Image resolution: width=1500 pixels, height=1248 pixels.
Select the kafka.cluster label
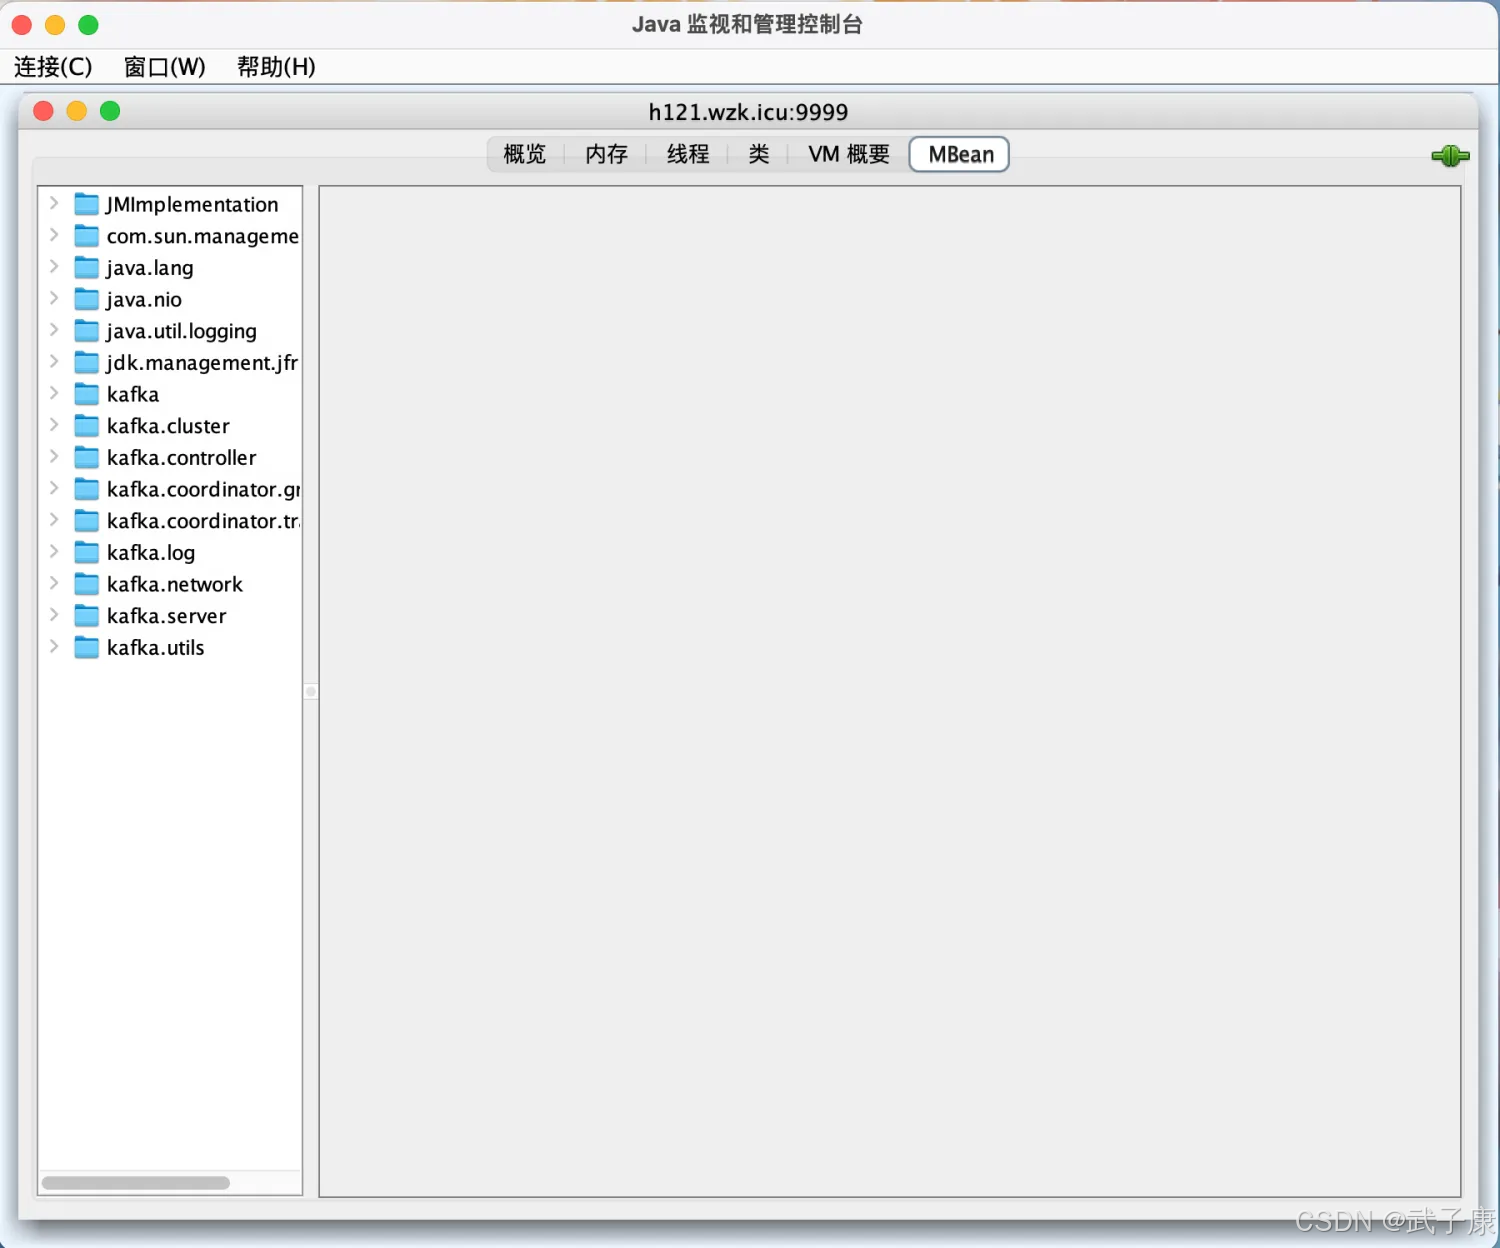(168, 426)
